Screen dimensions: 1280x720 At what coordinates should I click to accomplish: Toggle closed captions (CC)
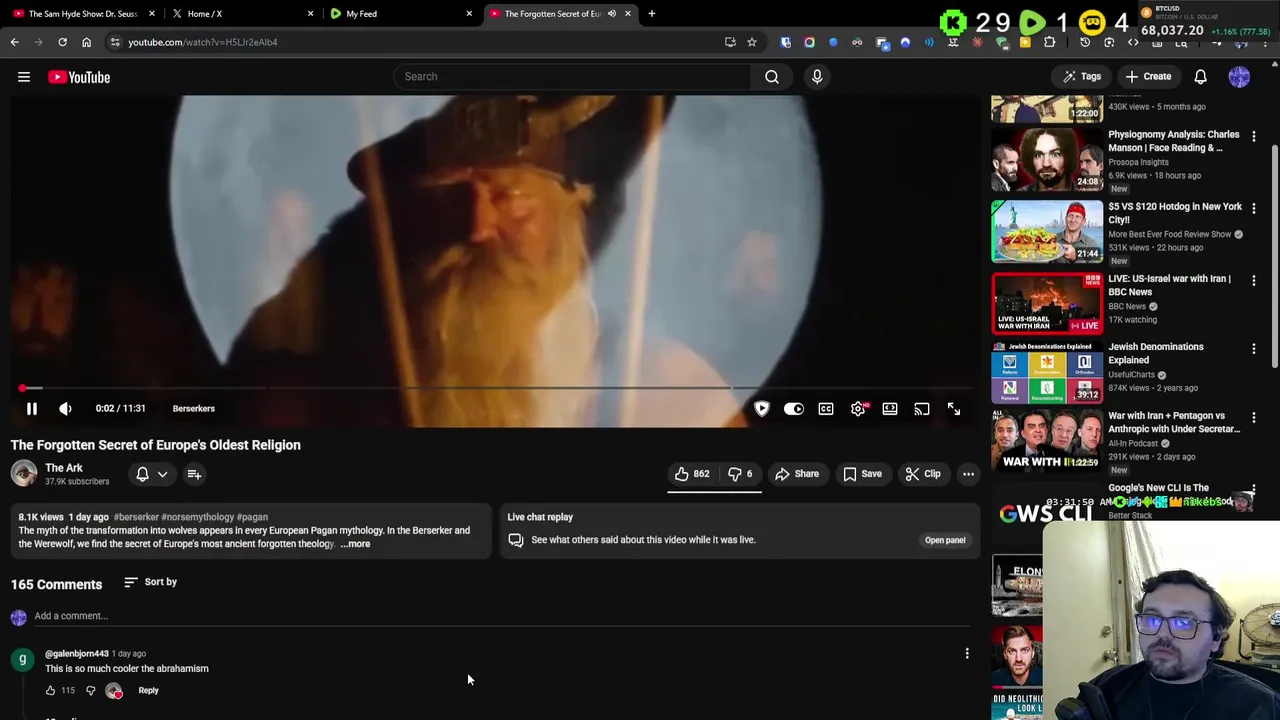(826, 408)
